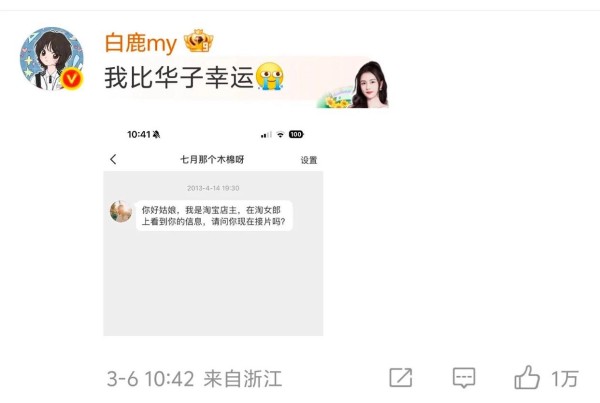
Task: Click the post timestamp 3-6 10:42
Action: [x=150, y=379]
